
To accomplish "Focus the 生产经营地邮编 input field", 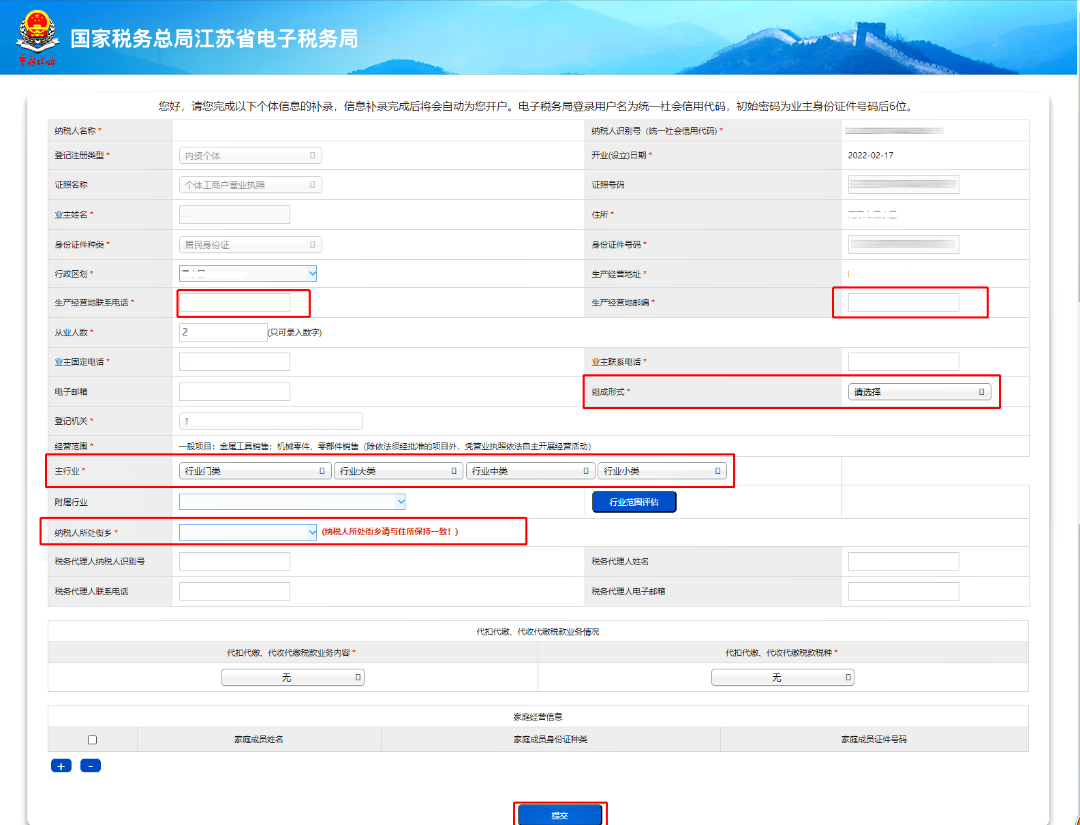I will [904, 302].
